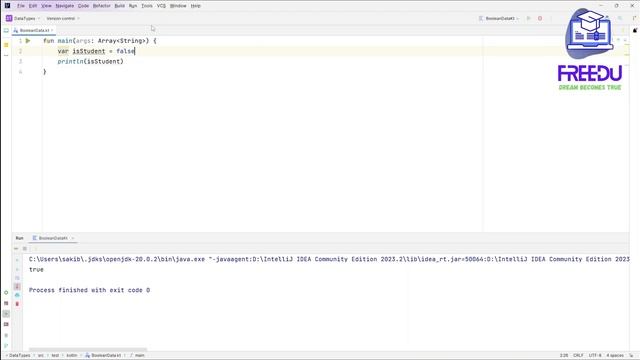Click the red debug icon in top toolbar
Viewport: 640px width, 360px height.
(x=540, y=18)
